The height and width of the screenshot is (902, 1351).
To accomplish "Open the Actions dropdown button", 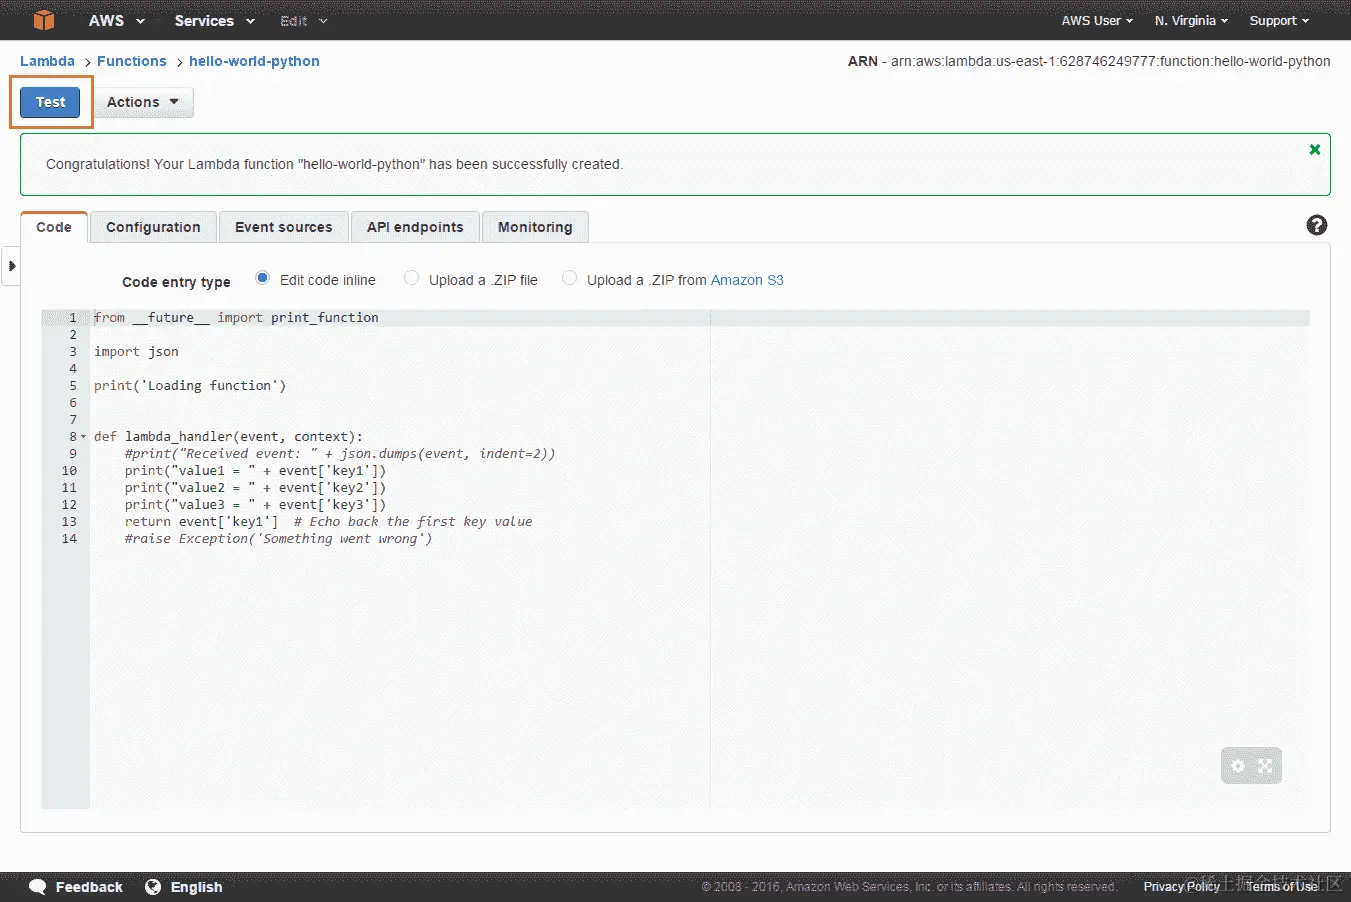I will point(143,102).
